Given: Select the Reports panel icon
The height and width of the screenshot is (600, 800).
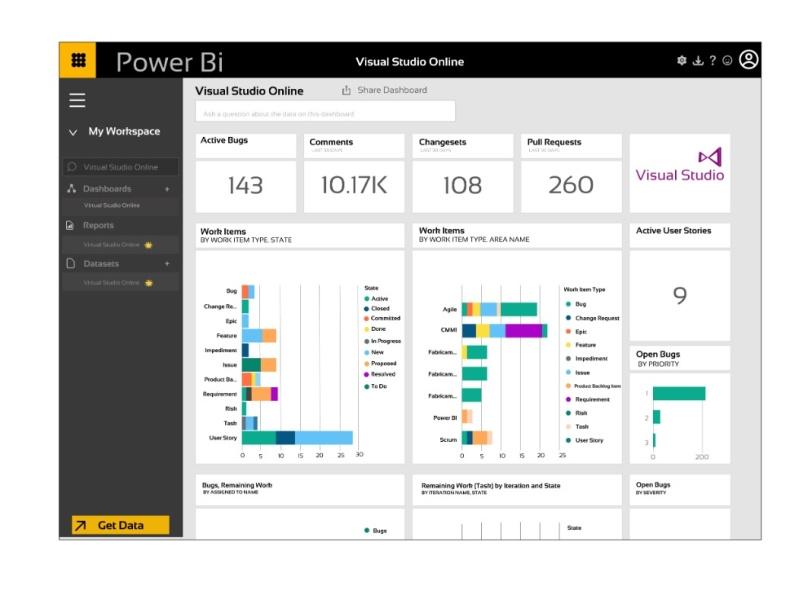Looking at the screenshot, I should coord(69,224).
